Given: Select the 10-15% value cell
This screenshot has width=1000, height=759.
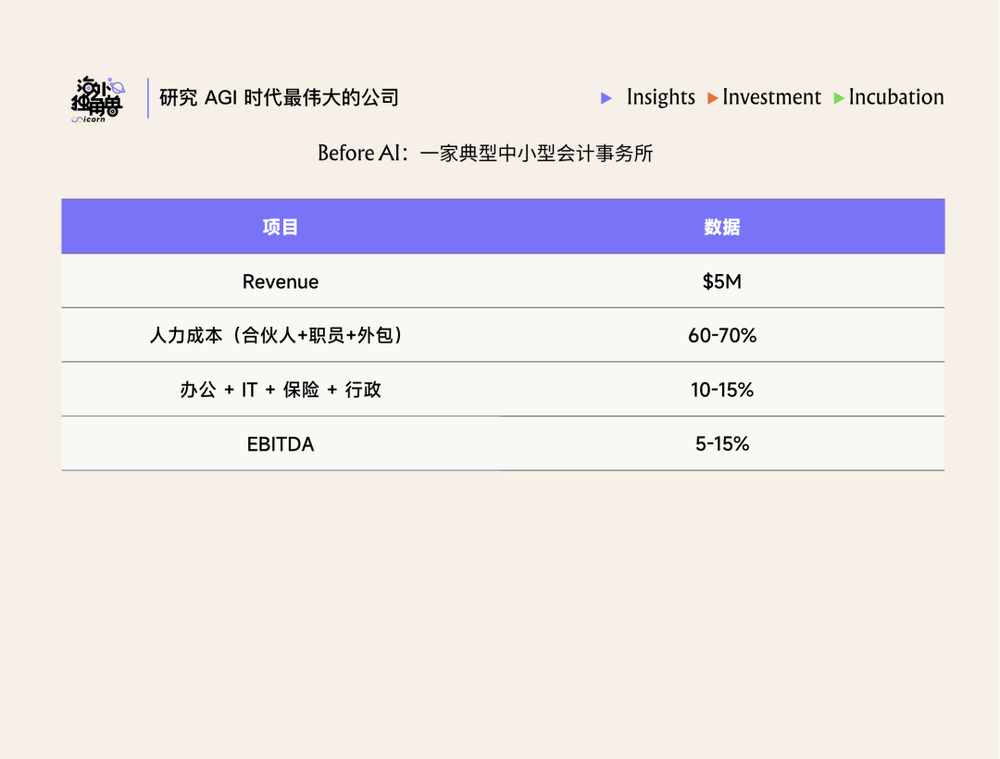Looking at the screenshot, I should (x=722, y=390).
